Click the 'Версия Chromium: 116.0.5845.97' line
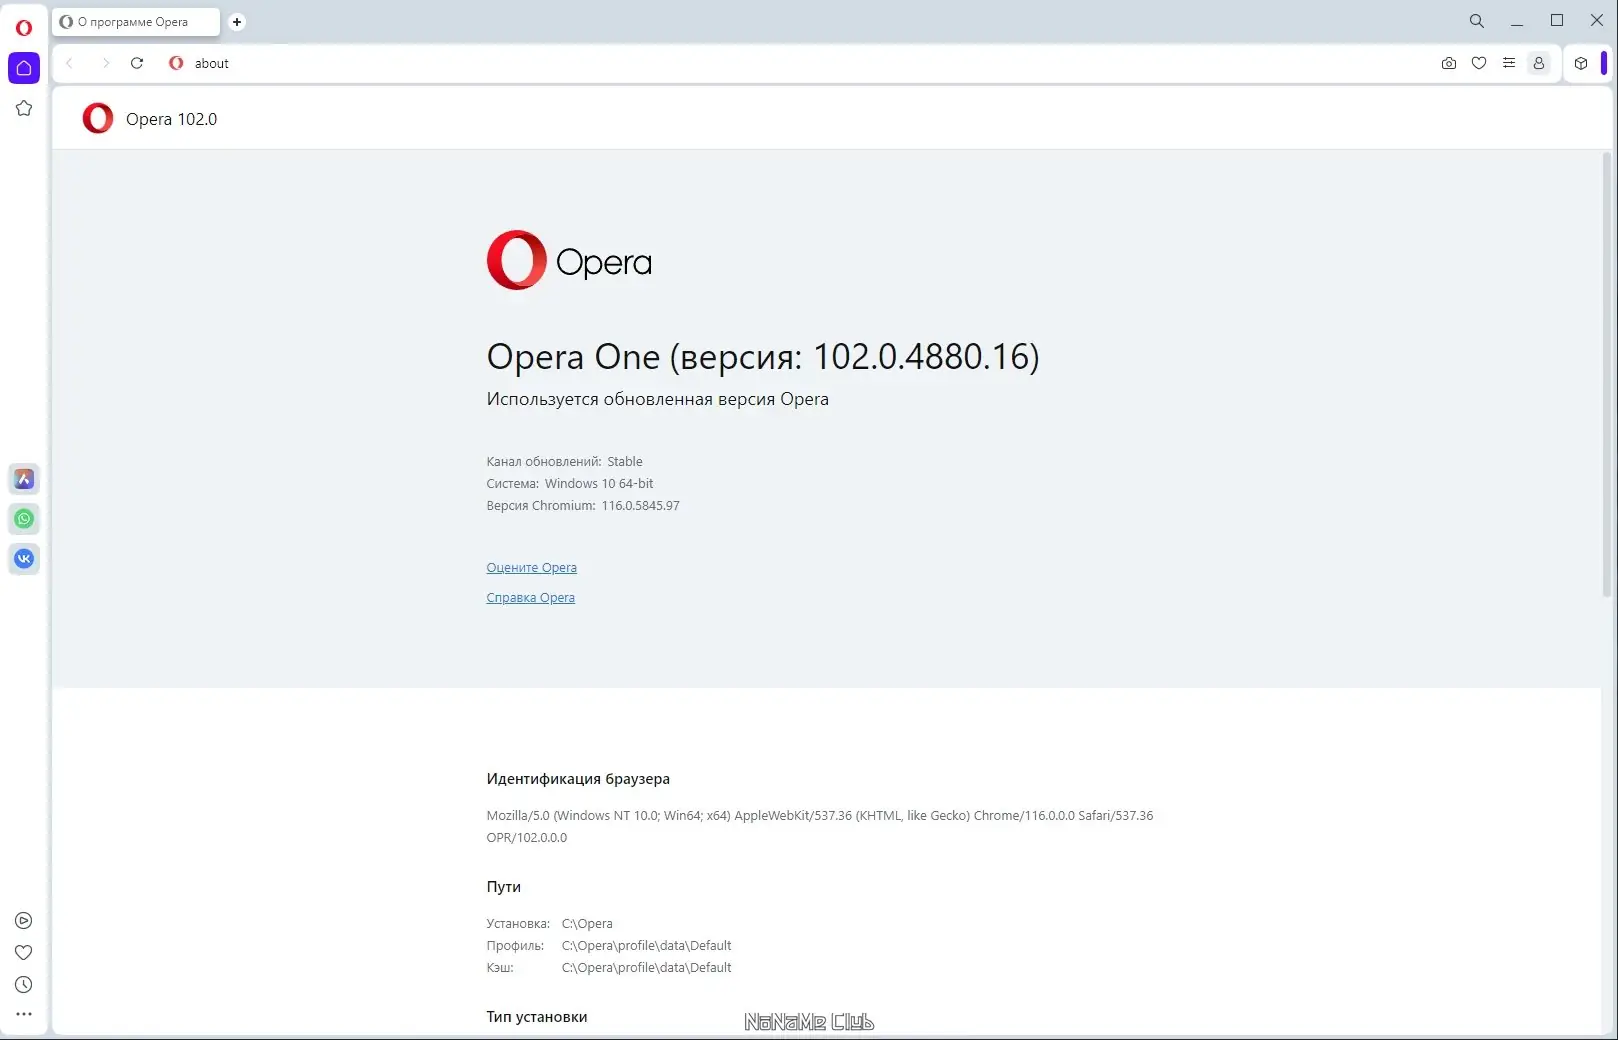This screenshot has height=1040, width=1618. (x=583, y=506)
